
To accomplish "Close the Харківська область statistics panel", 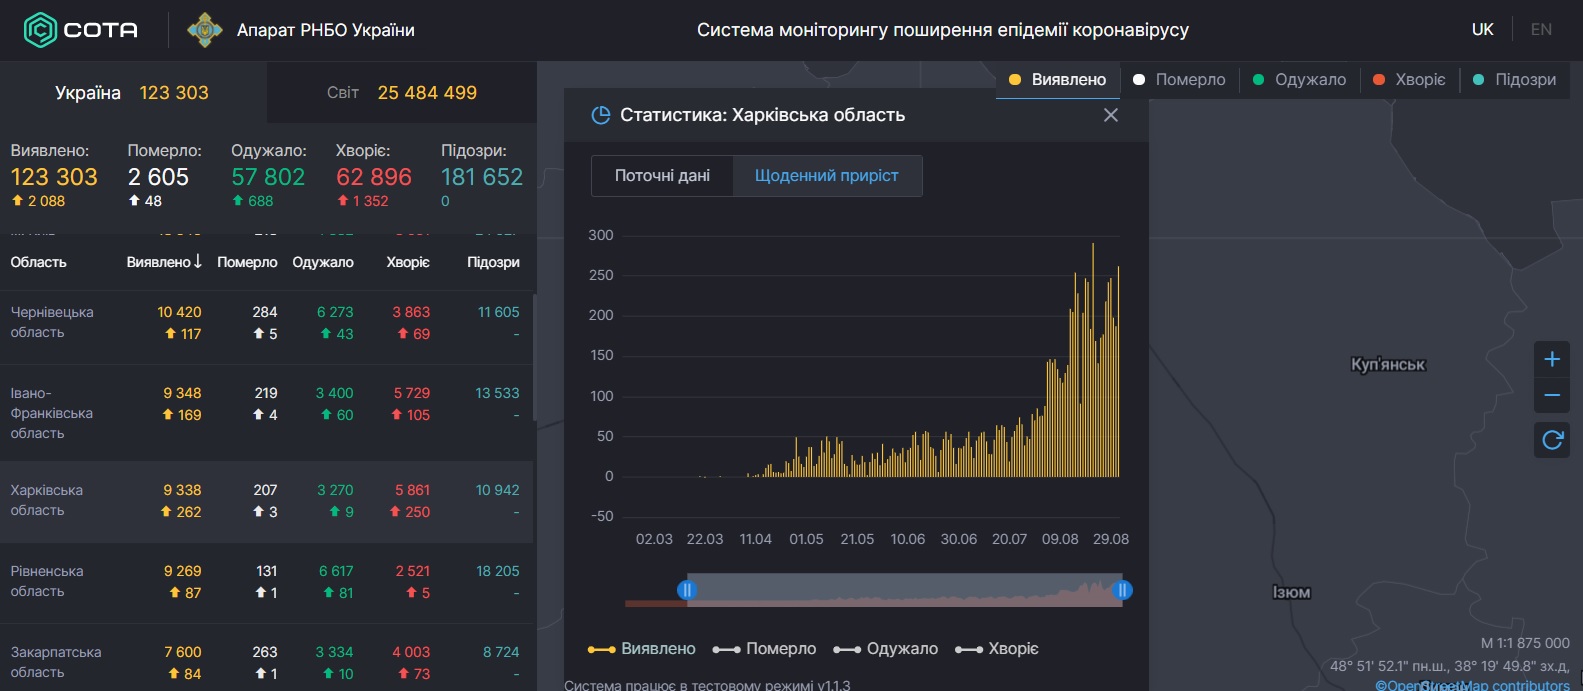I will coord(1110,115).
